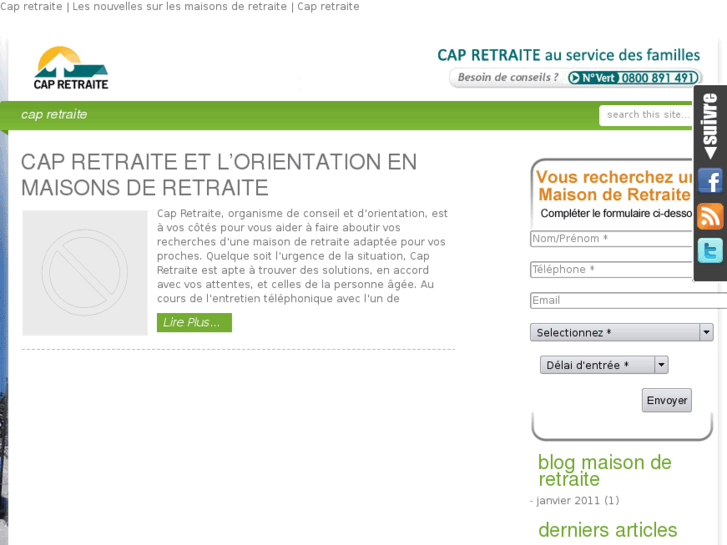Click the 'Lire Plus...' button

(x=194, y=322)
